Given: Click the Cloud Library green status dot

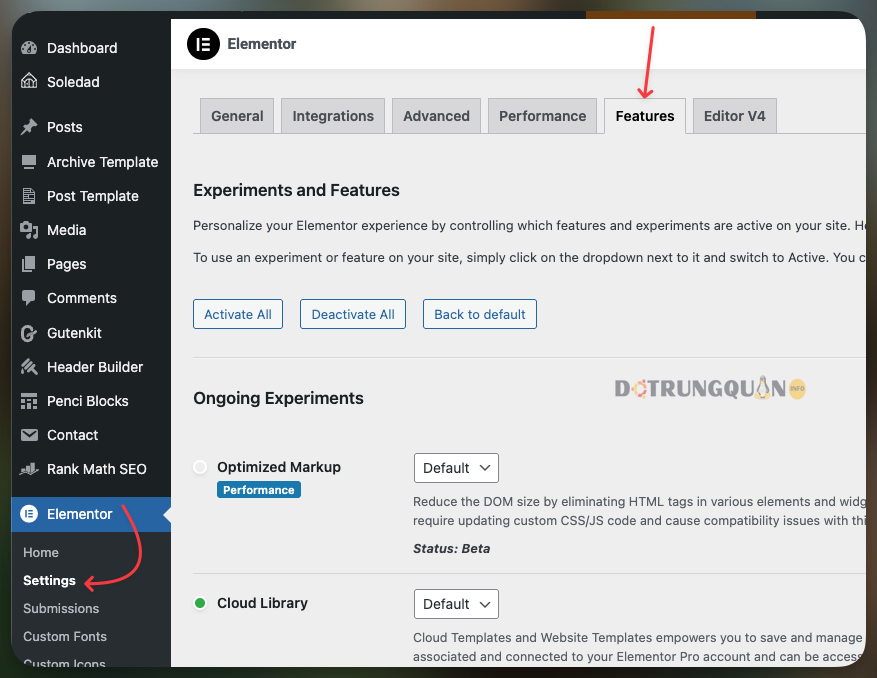Looking at the screenshot, I should (200, 603).
